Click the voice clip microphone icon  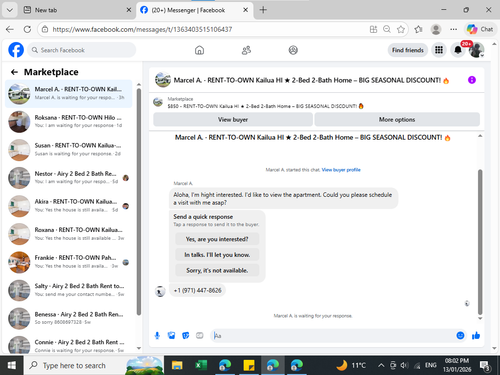coord(157,336)
